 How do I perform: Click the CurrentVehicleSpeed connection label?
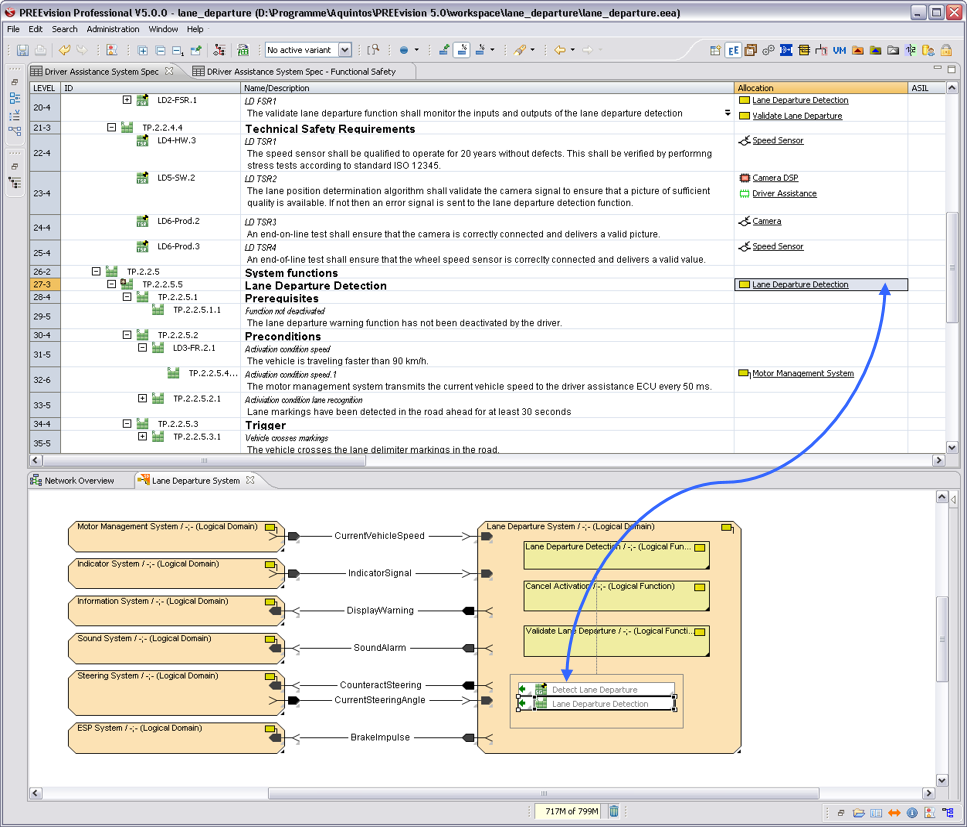coord(379,535)
